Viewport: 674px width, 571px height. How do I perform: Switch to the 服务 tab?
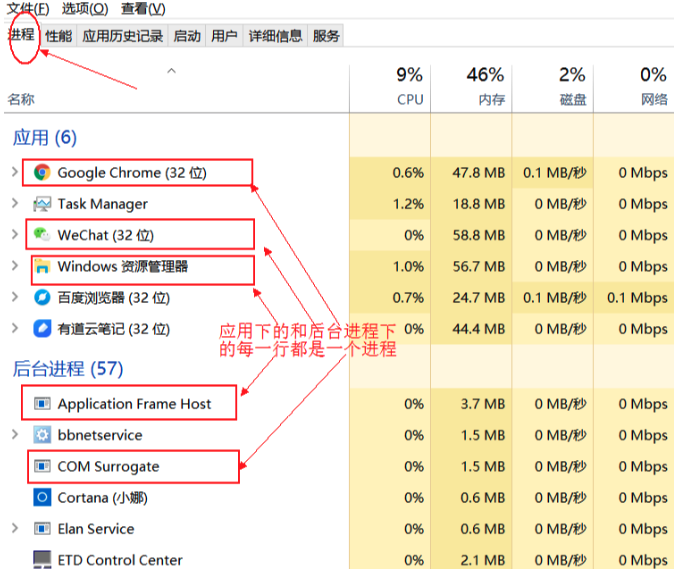pyautogui.click(x=326, y=36)
